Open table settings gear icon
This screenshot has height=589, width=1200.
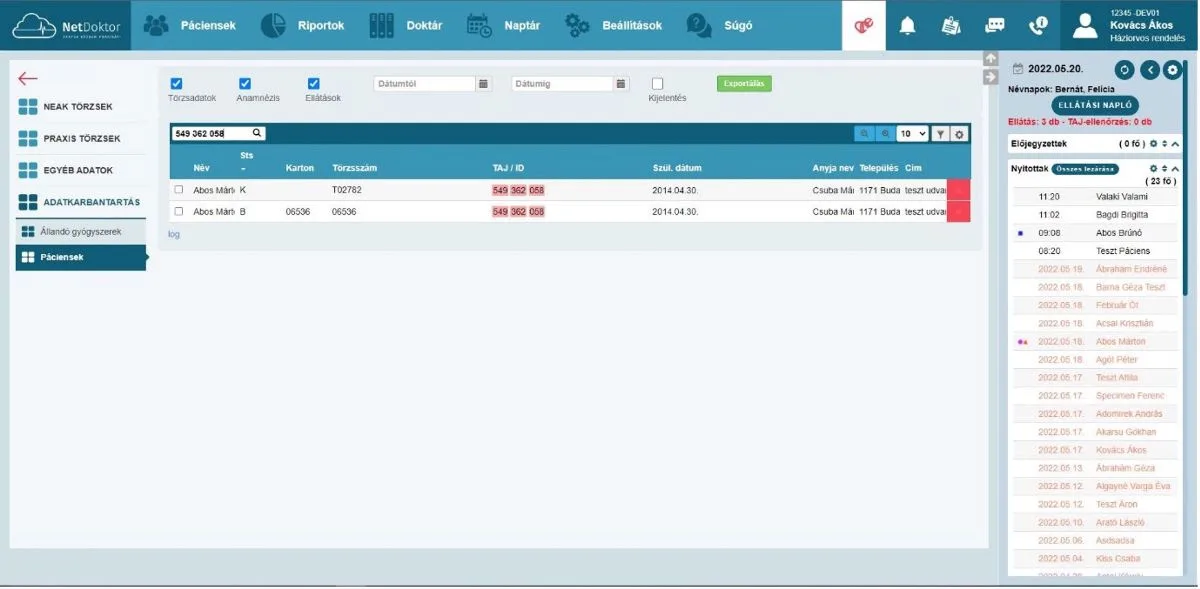959,134
